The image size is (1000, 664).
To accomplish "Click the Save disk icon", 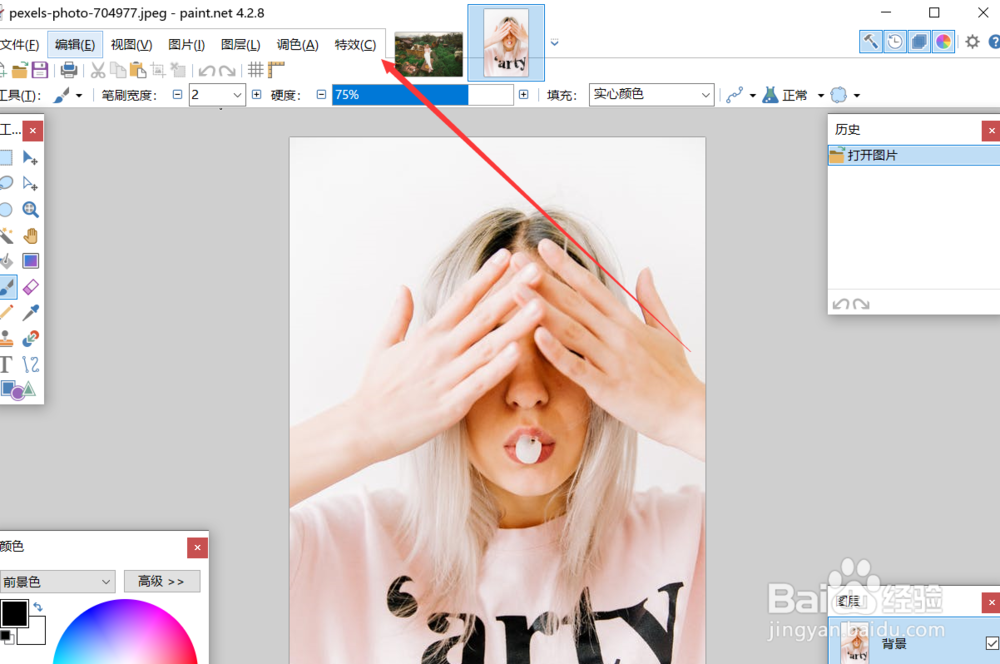I will (40, 70).
